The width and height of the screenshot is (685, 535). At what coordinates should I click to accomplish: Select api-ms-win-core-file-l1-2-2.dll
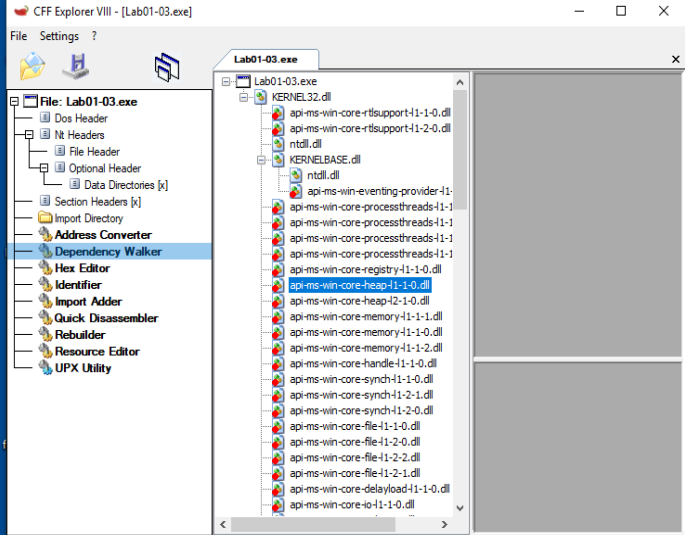[x=355, y=458]
